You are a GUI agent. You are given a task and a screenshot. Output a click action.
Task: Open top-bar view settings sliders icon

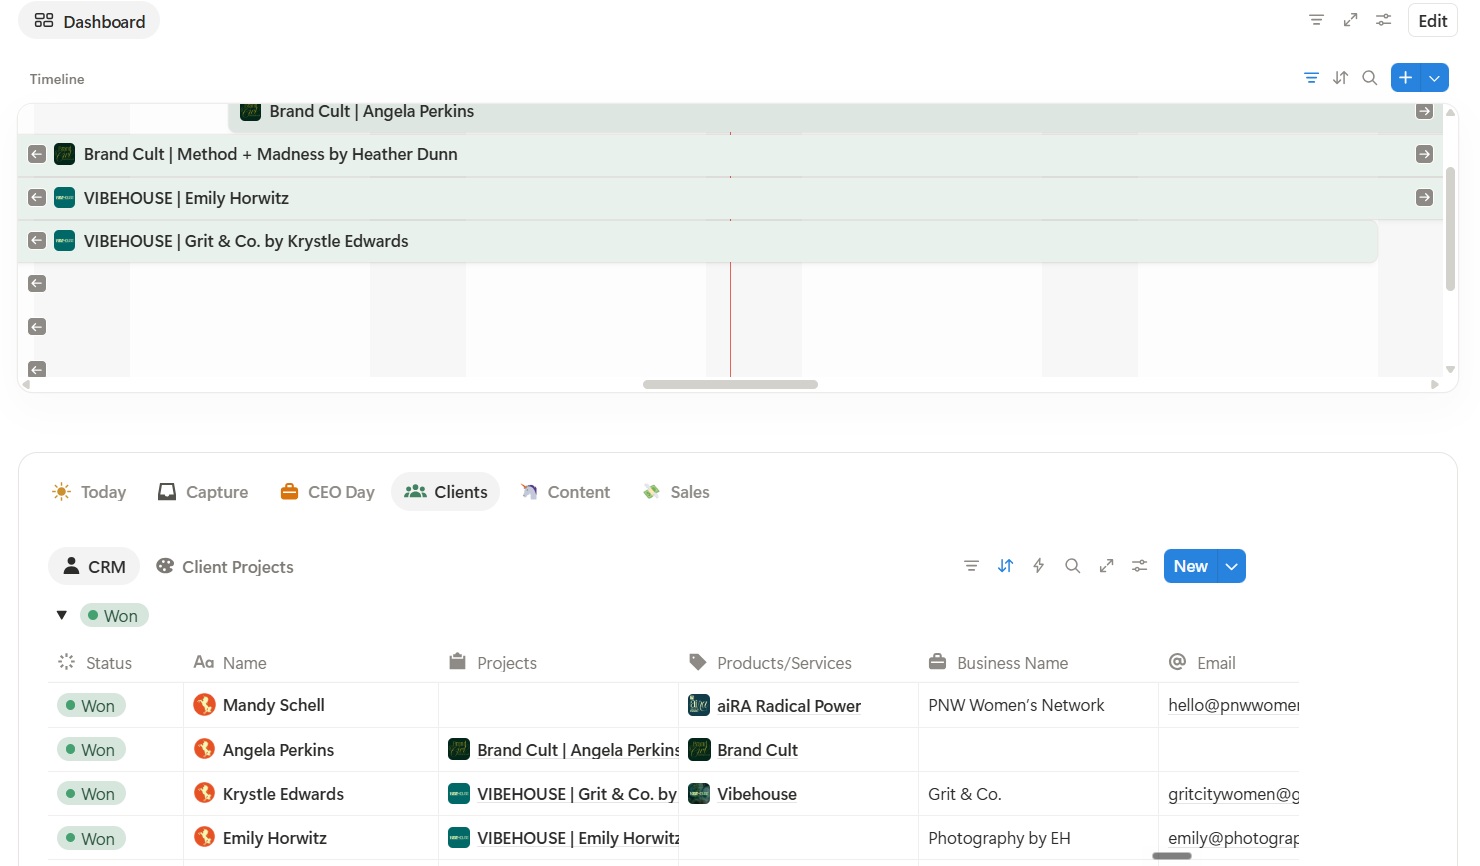point(1383,20)
